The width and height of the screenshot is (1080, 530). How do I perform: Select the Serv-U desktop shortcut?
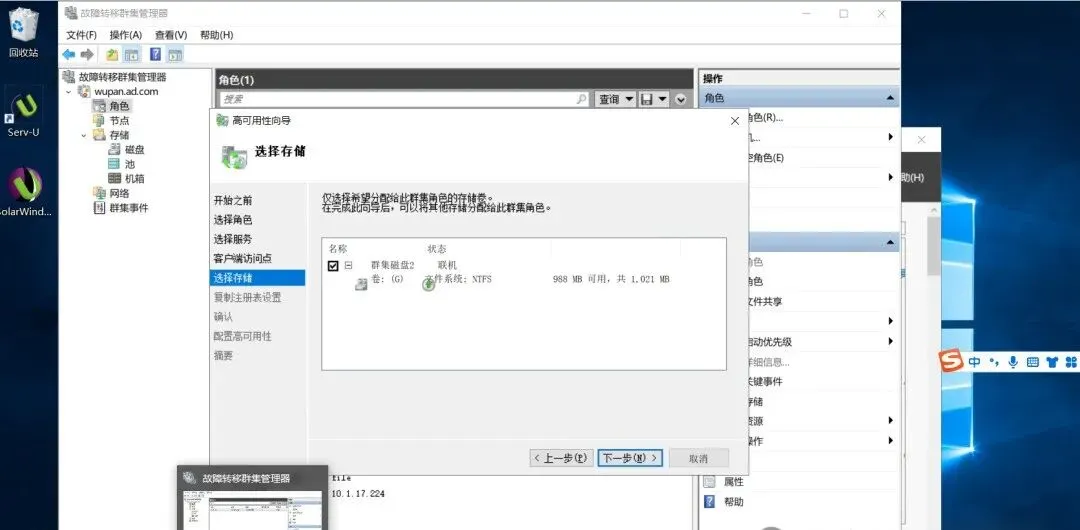(x=23, y=112)
